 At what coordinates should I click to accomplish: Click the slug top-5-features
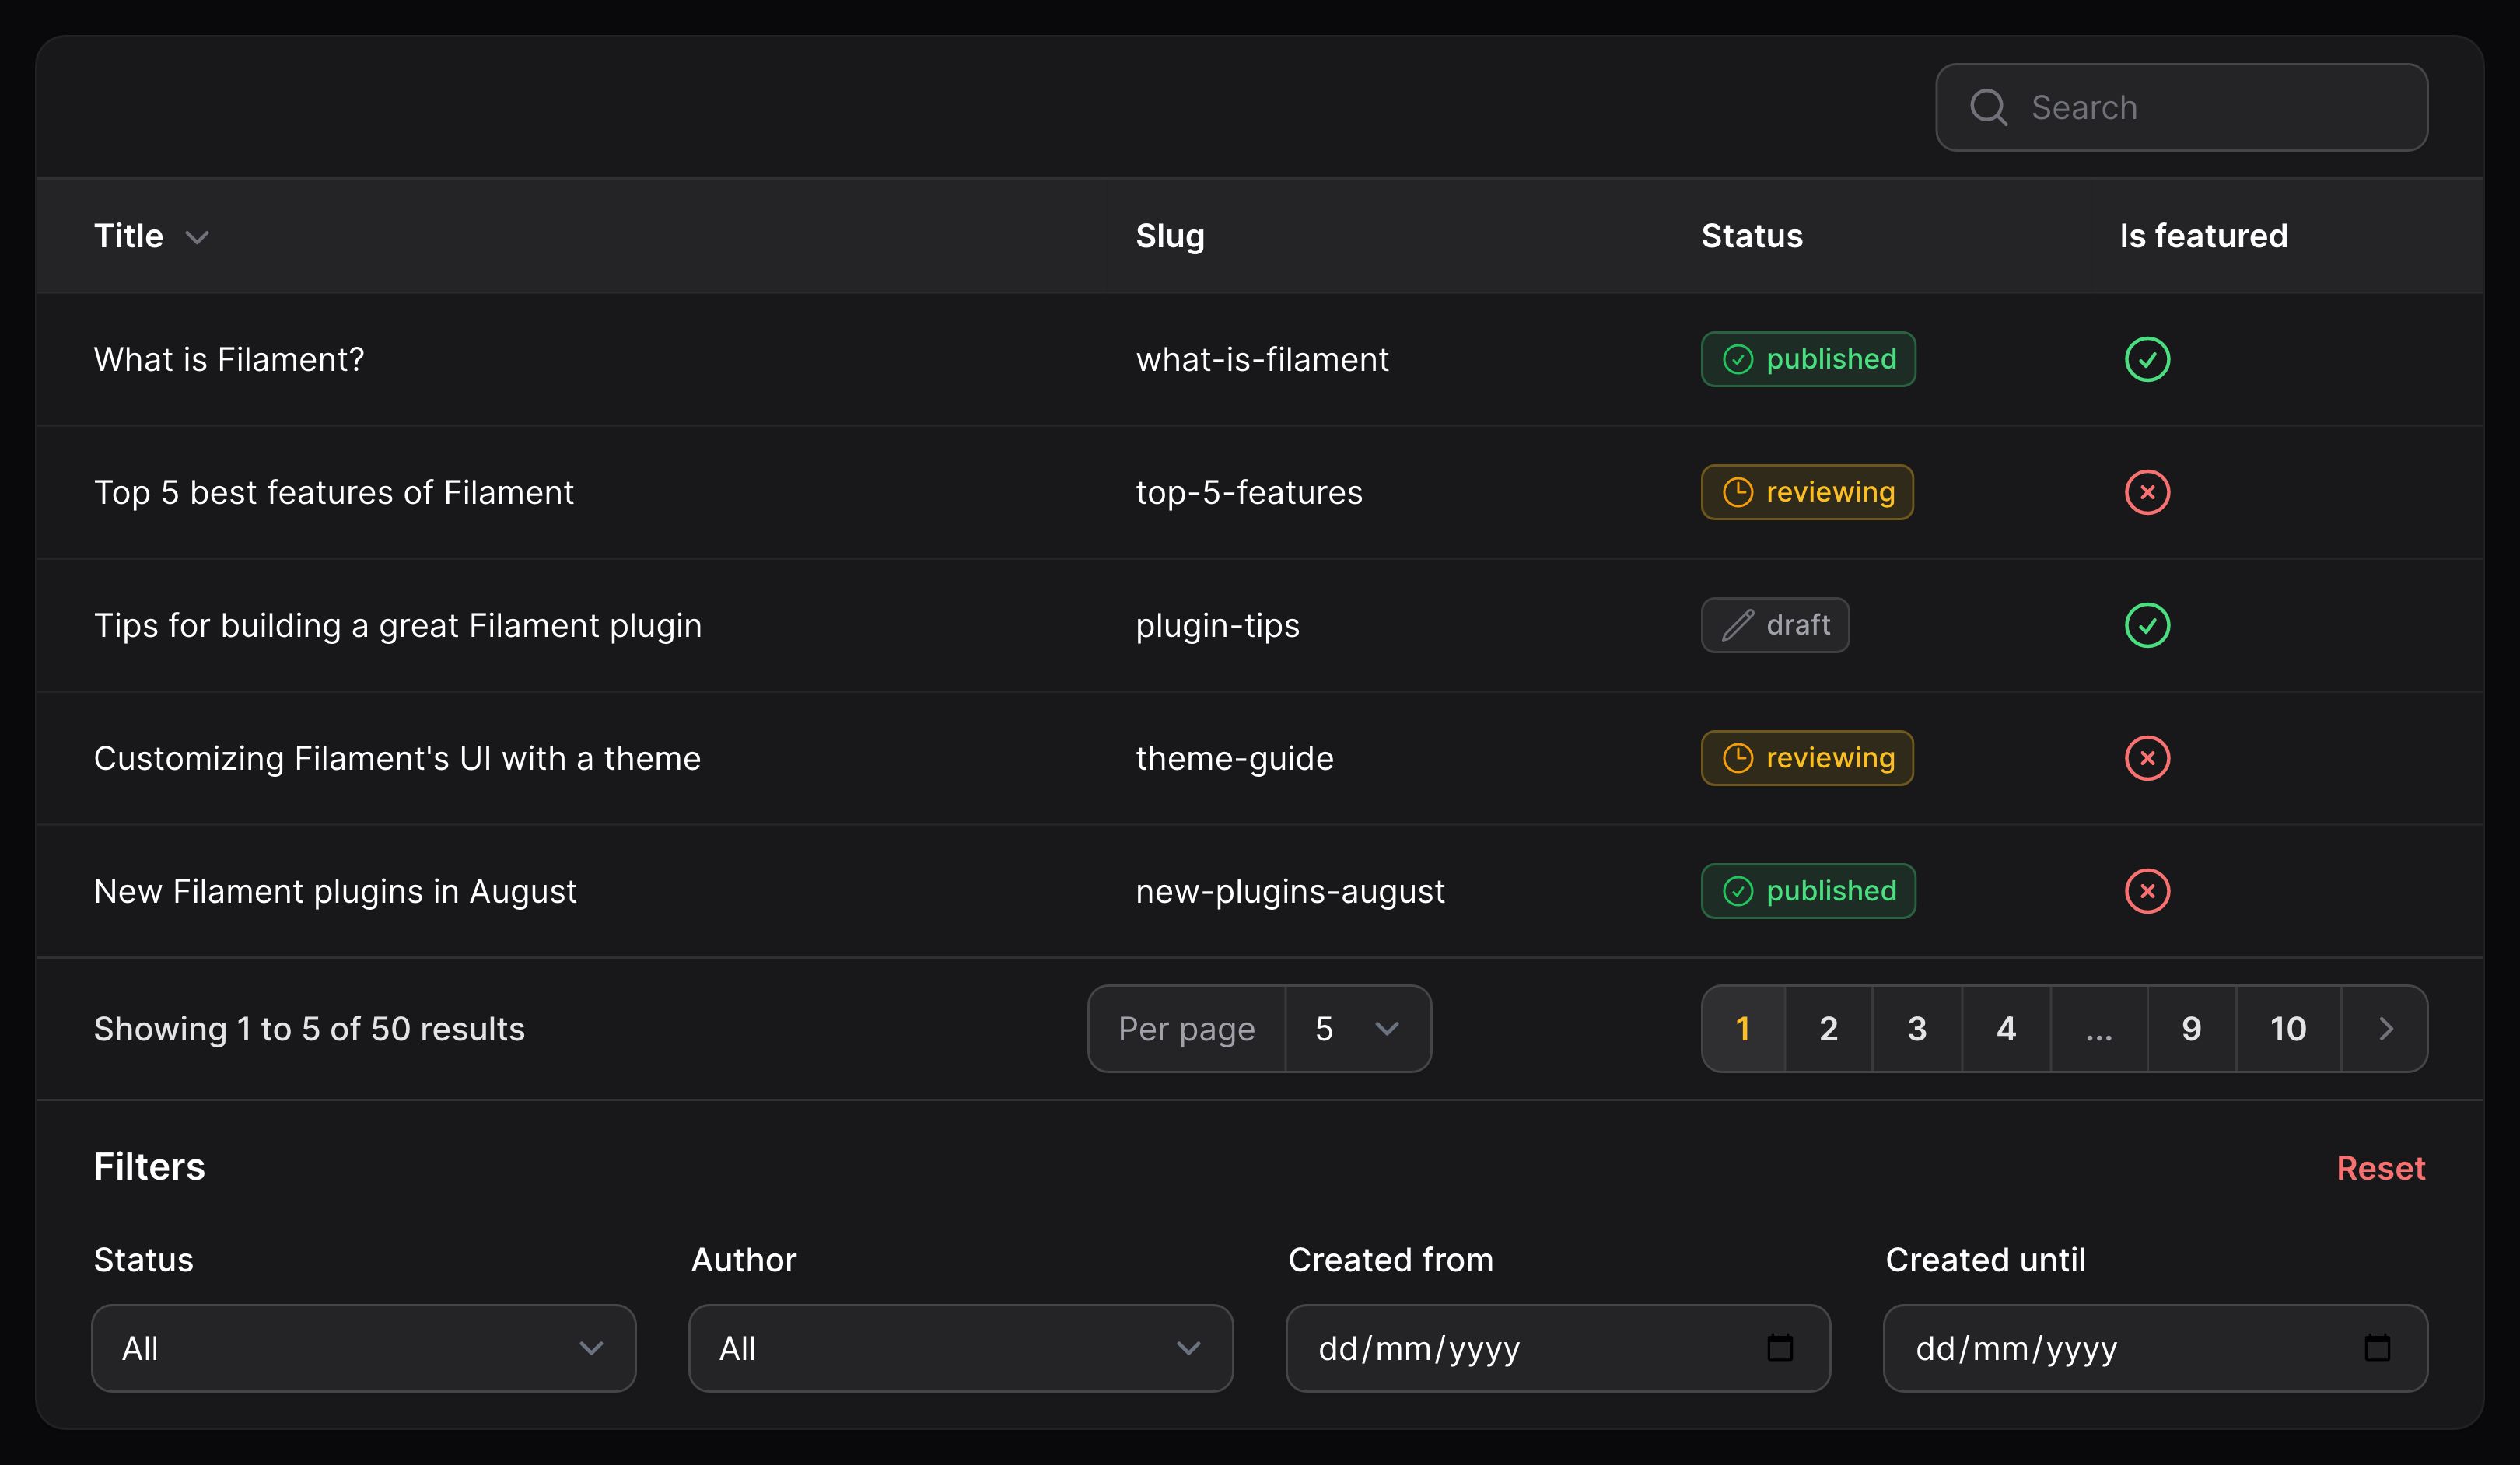(x=1249, y=492)
